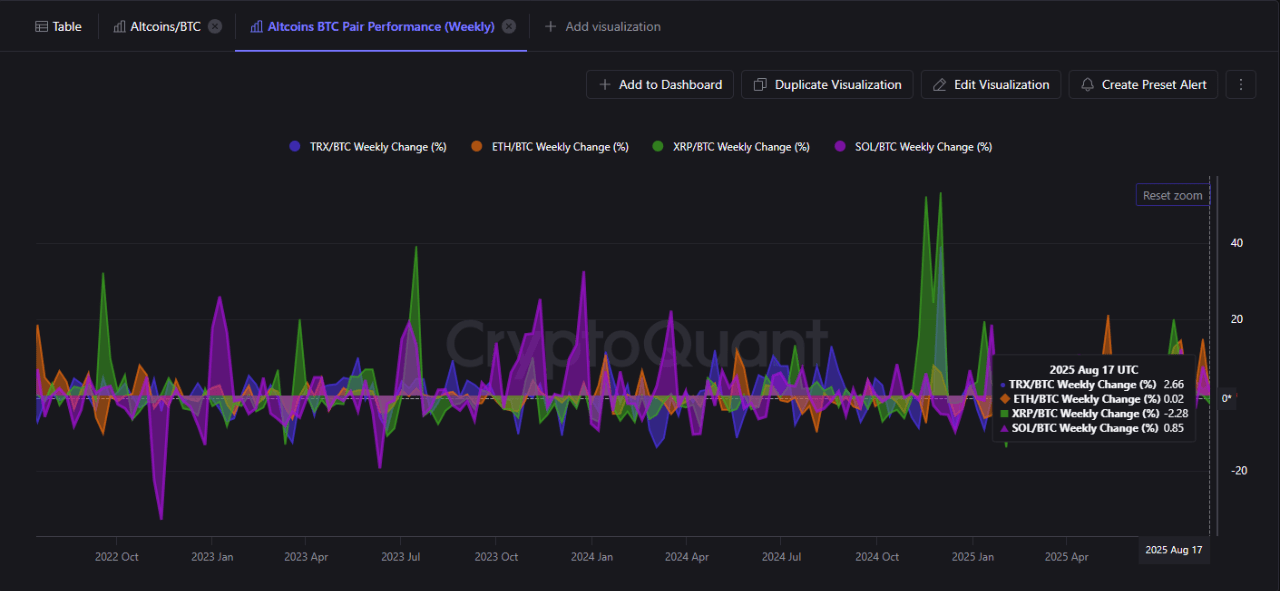This screenshot has height=591, width=1280.
Task: Click the plus icon for Add visualization
Action: coord(550,27)
